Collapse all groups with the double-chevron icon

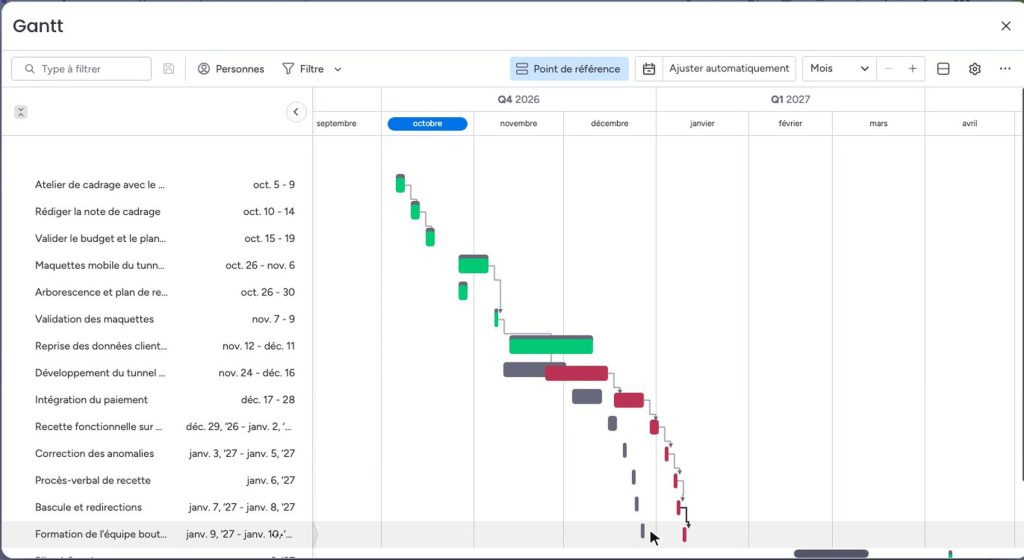pos(21,112)
